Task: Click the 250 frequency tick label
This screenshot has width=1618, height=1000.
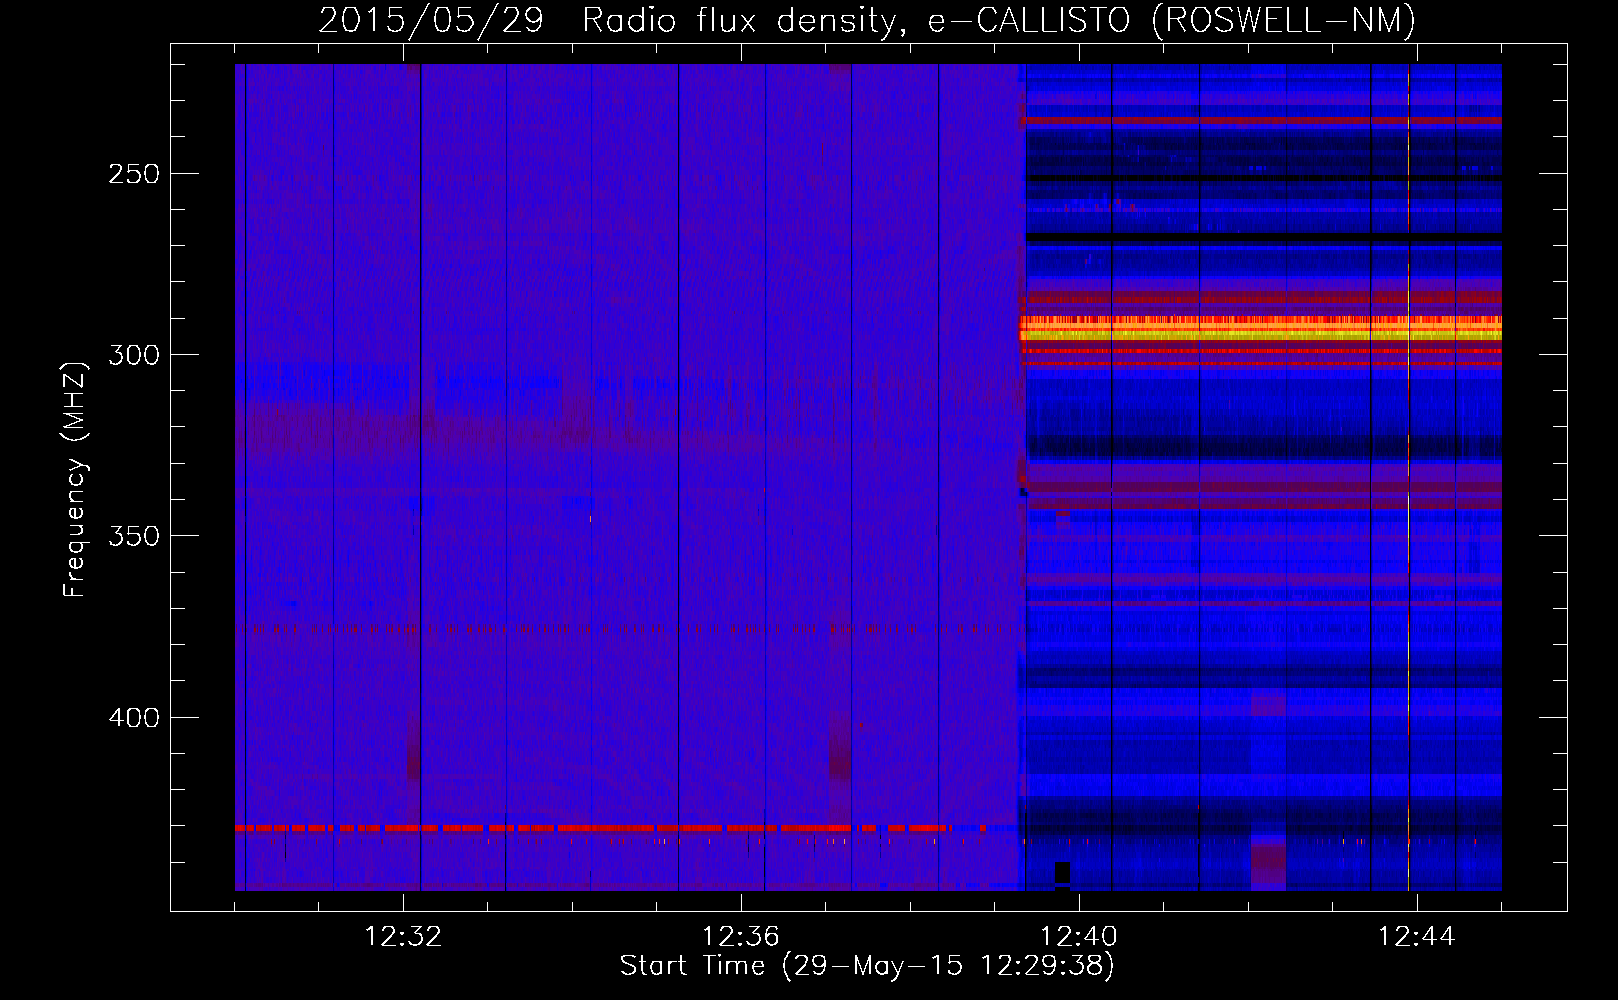Action: 134,174
